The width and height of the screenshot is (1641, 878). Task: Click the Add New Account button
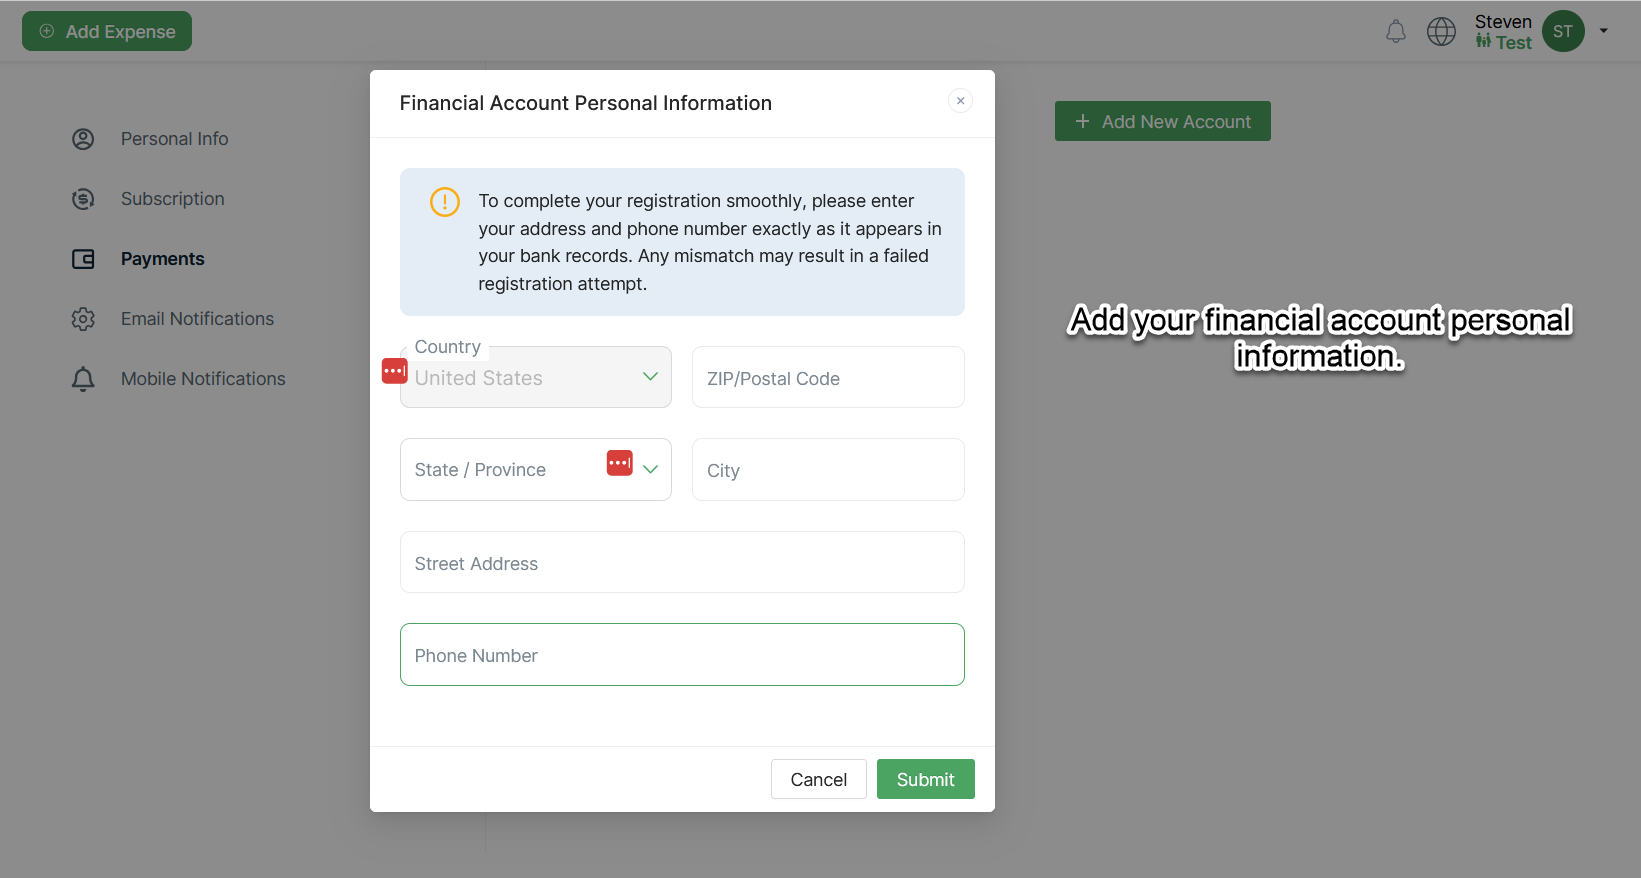point(1162,121)
